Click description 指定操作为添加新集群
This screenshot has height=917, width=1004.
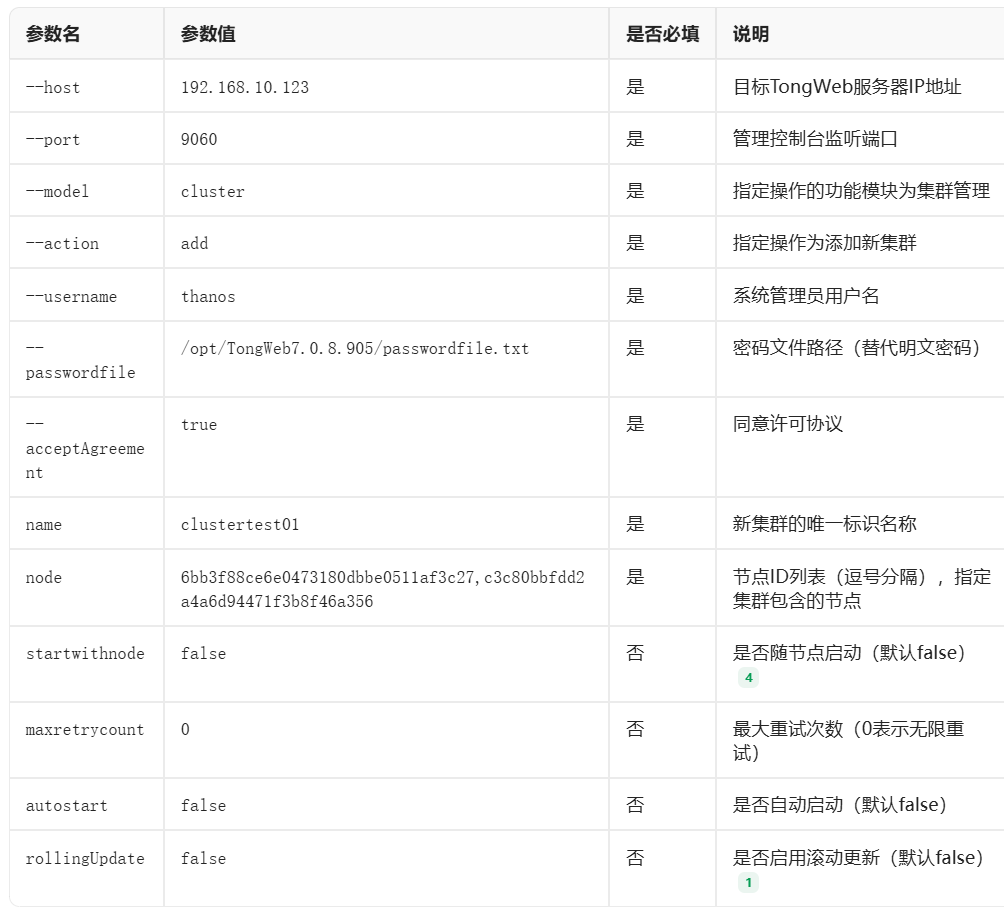coord(825,243)
